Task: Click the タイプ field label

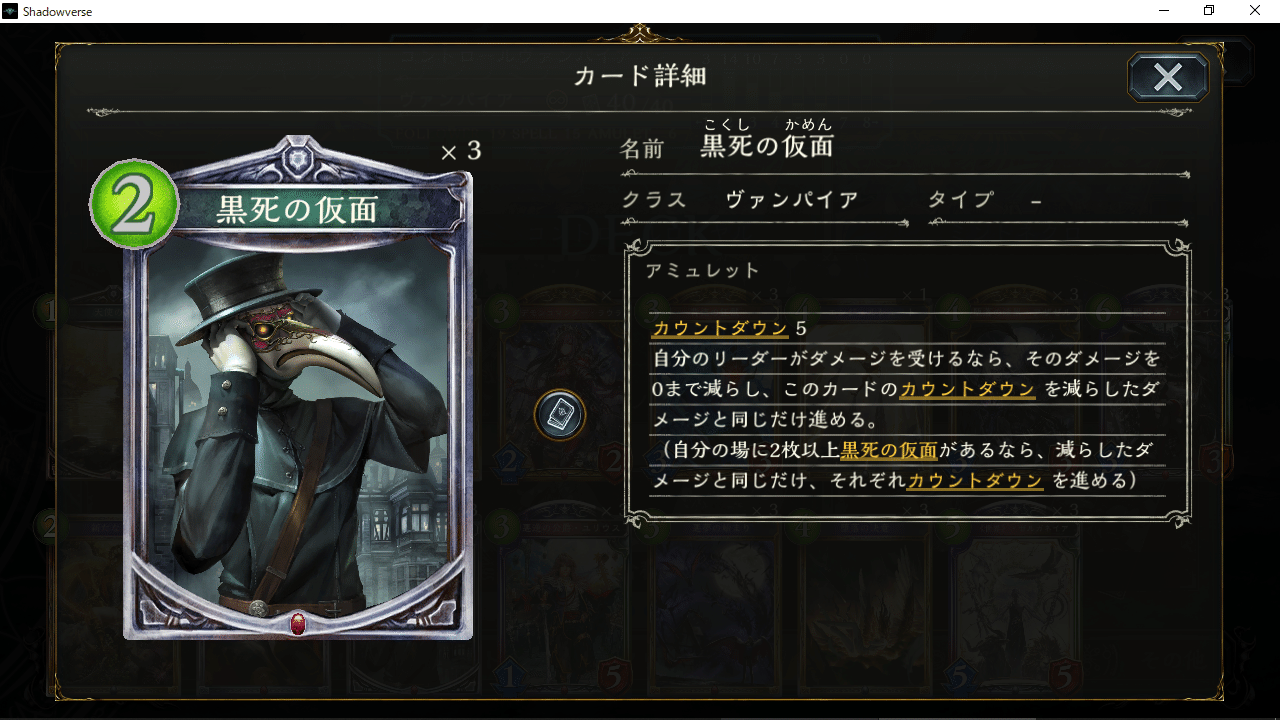Action: 960,199
